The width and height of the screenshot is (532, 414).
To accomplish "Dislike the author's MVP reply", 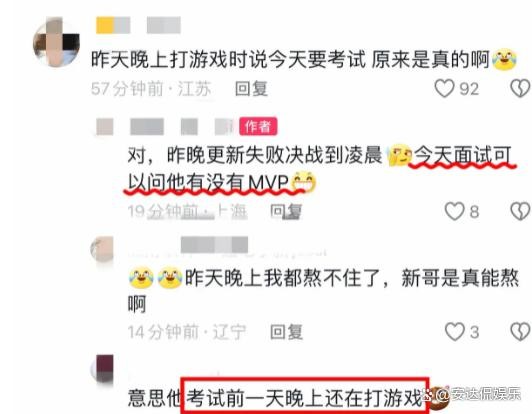I will pos(520,211).
